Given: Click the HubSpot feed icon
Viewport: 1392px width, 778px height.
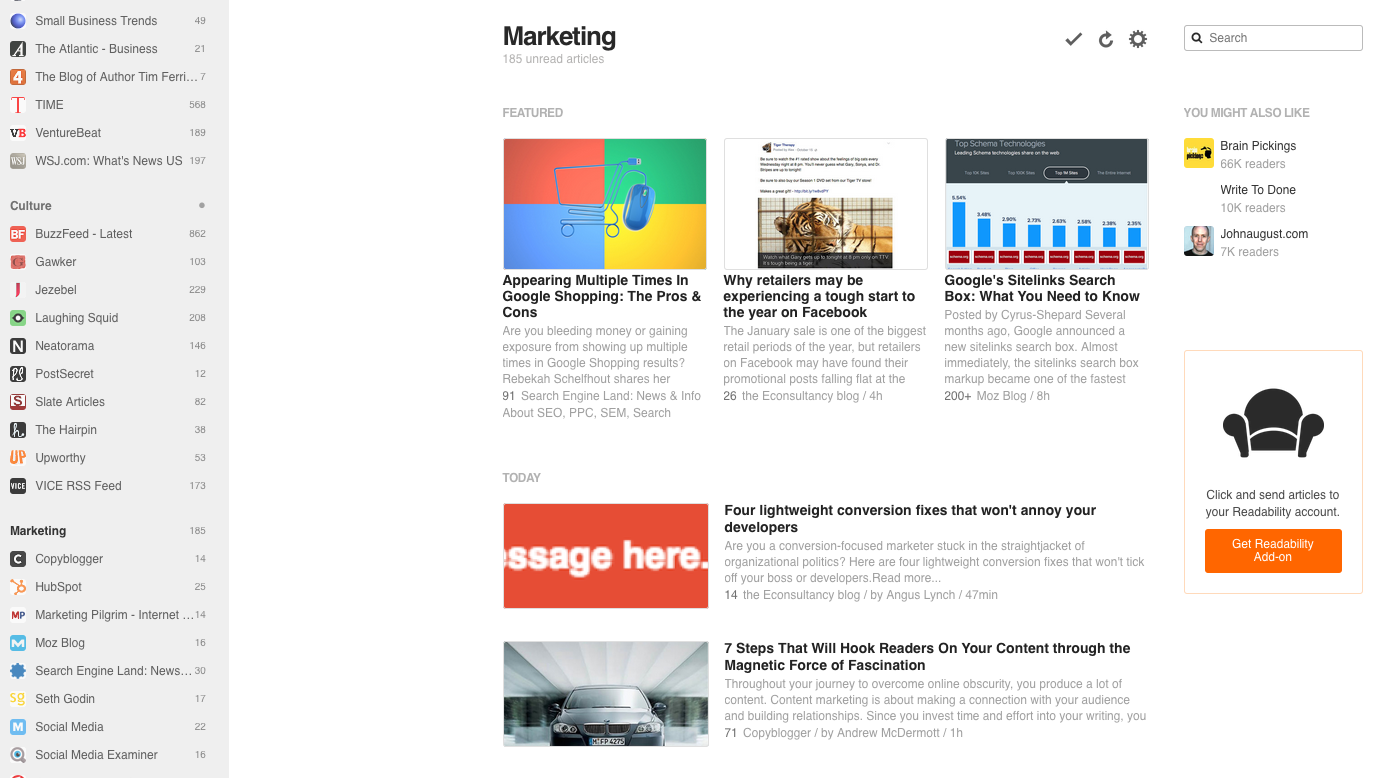Looking at the screenshot, I should (18, 587).
